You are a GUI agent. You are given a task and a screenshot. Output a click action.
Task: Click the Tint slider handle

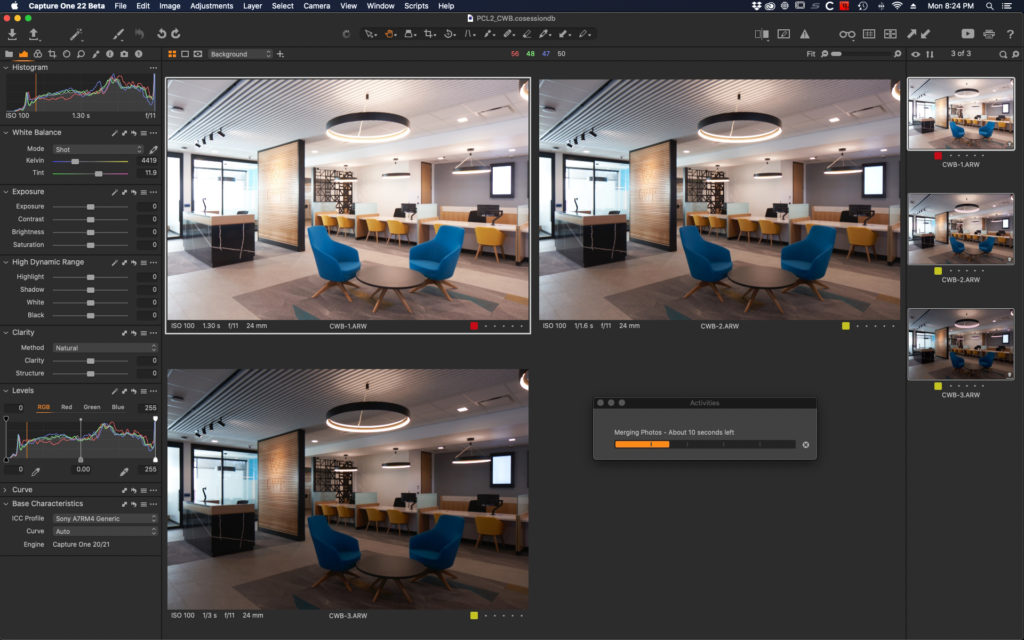pos(99,174)
